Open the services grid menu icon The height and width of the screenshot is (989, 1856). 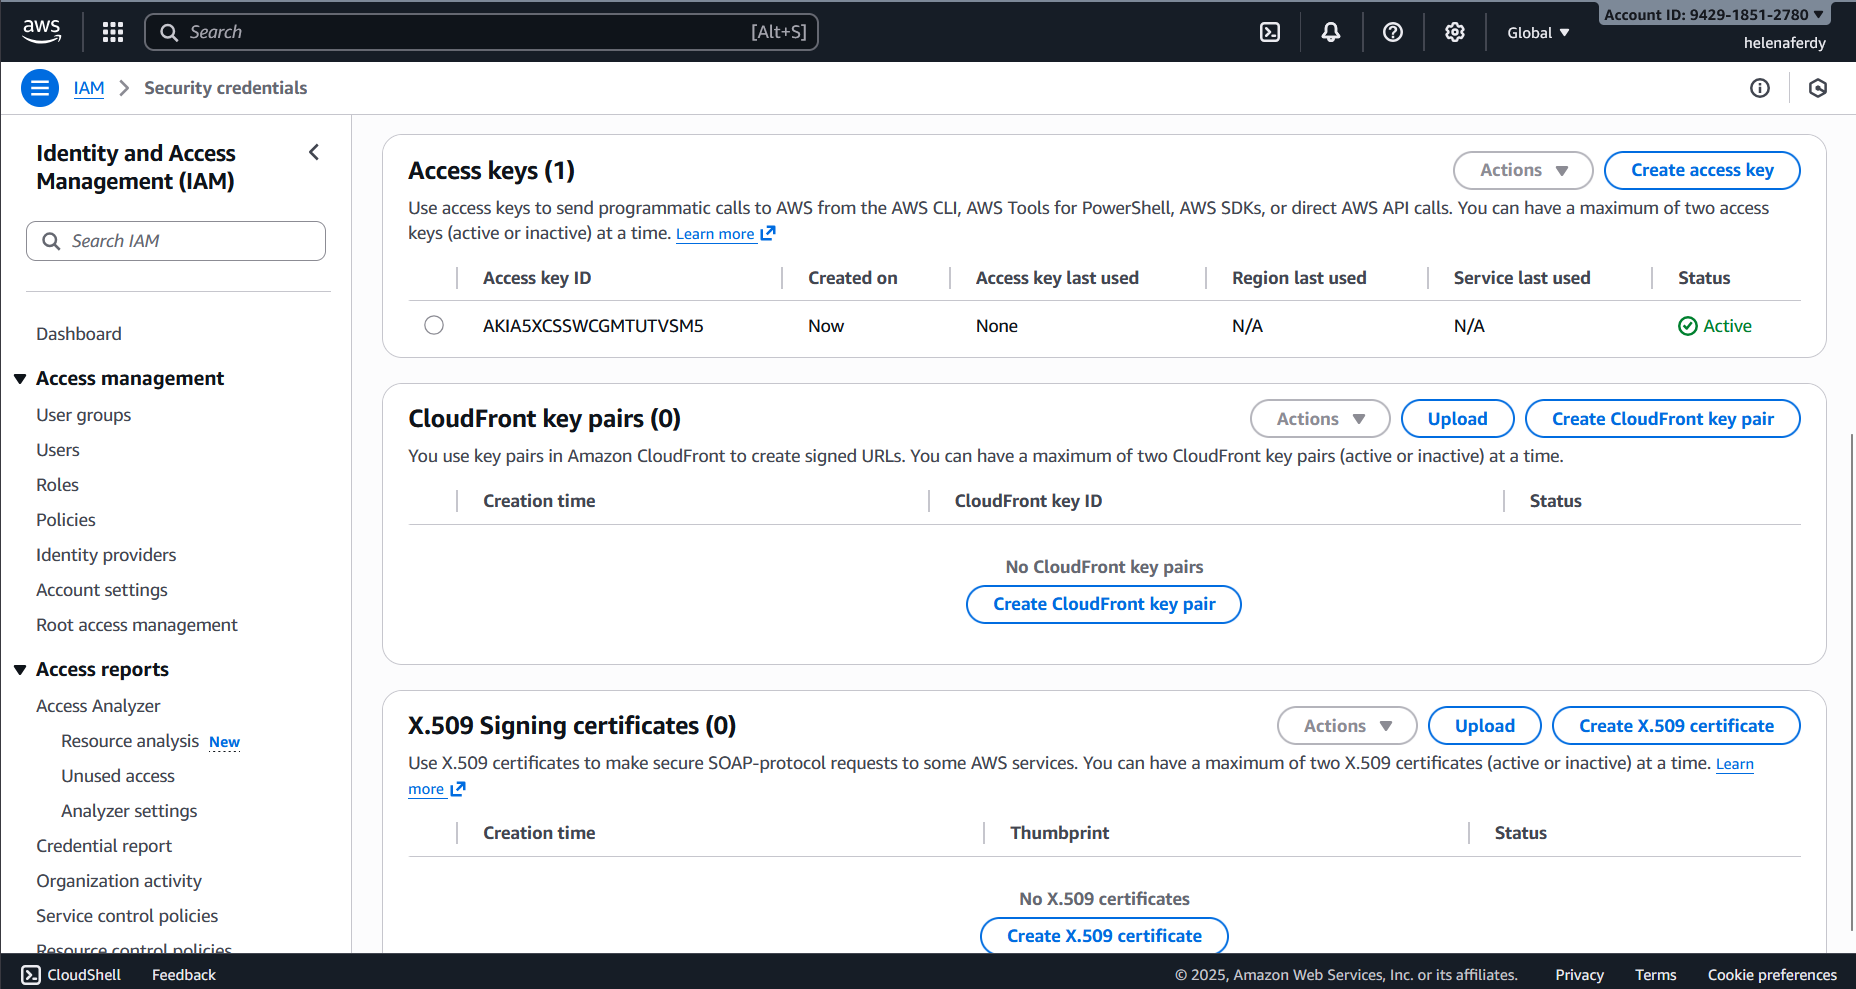[113, 32]
